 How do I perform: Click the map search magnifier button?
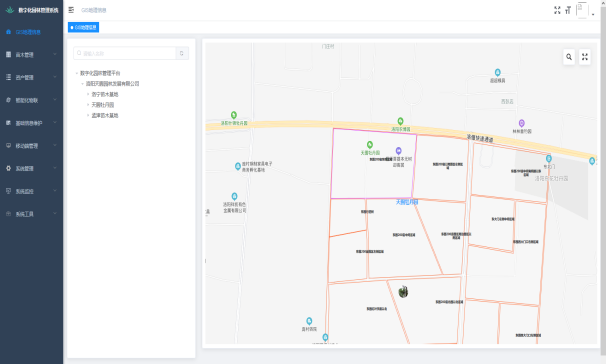click(x=569, y=57)
